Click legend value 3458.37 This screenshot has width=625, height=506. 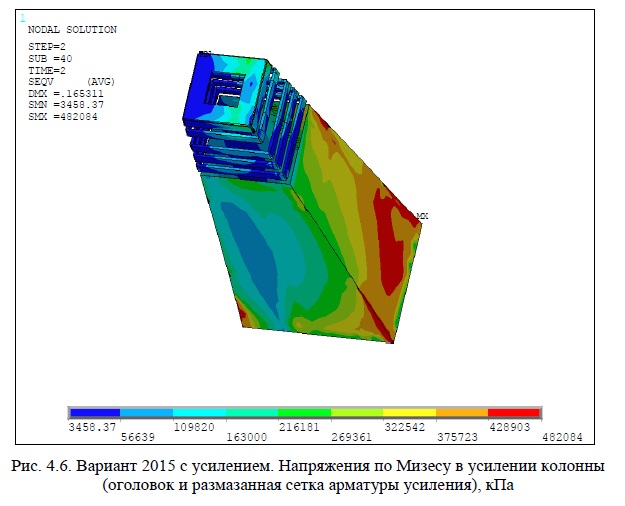click(x=92, y=427)
